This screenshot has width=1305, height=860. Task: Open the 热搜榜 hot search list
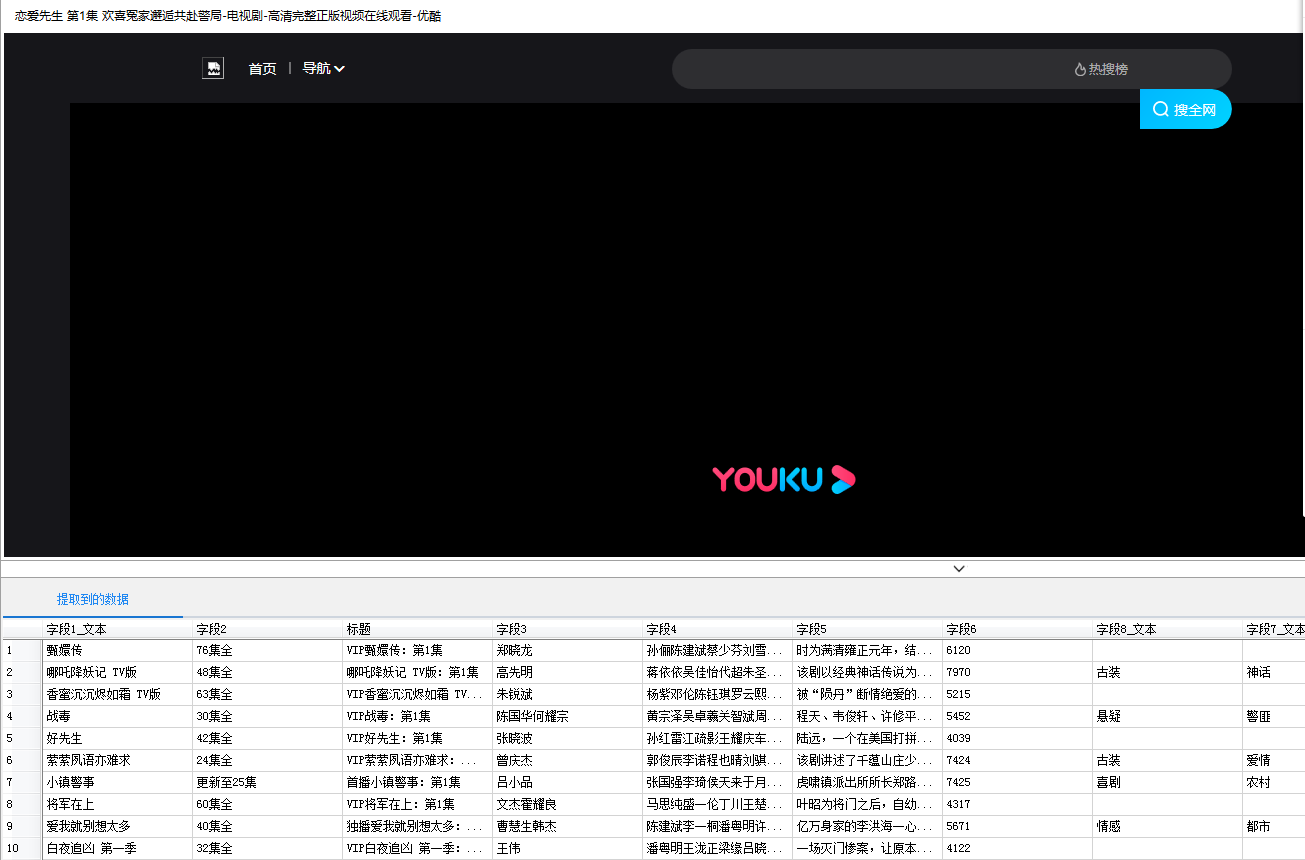1101,69
